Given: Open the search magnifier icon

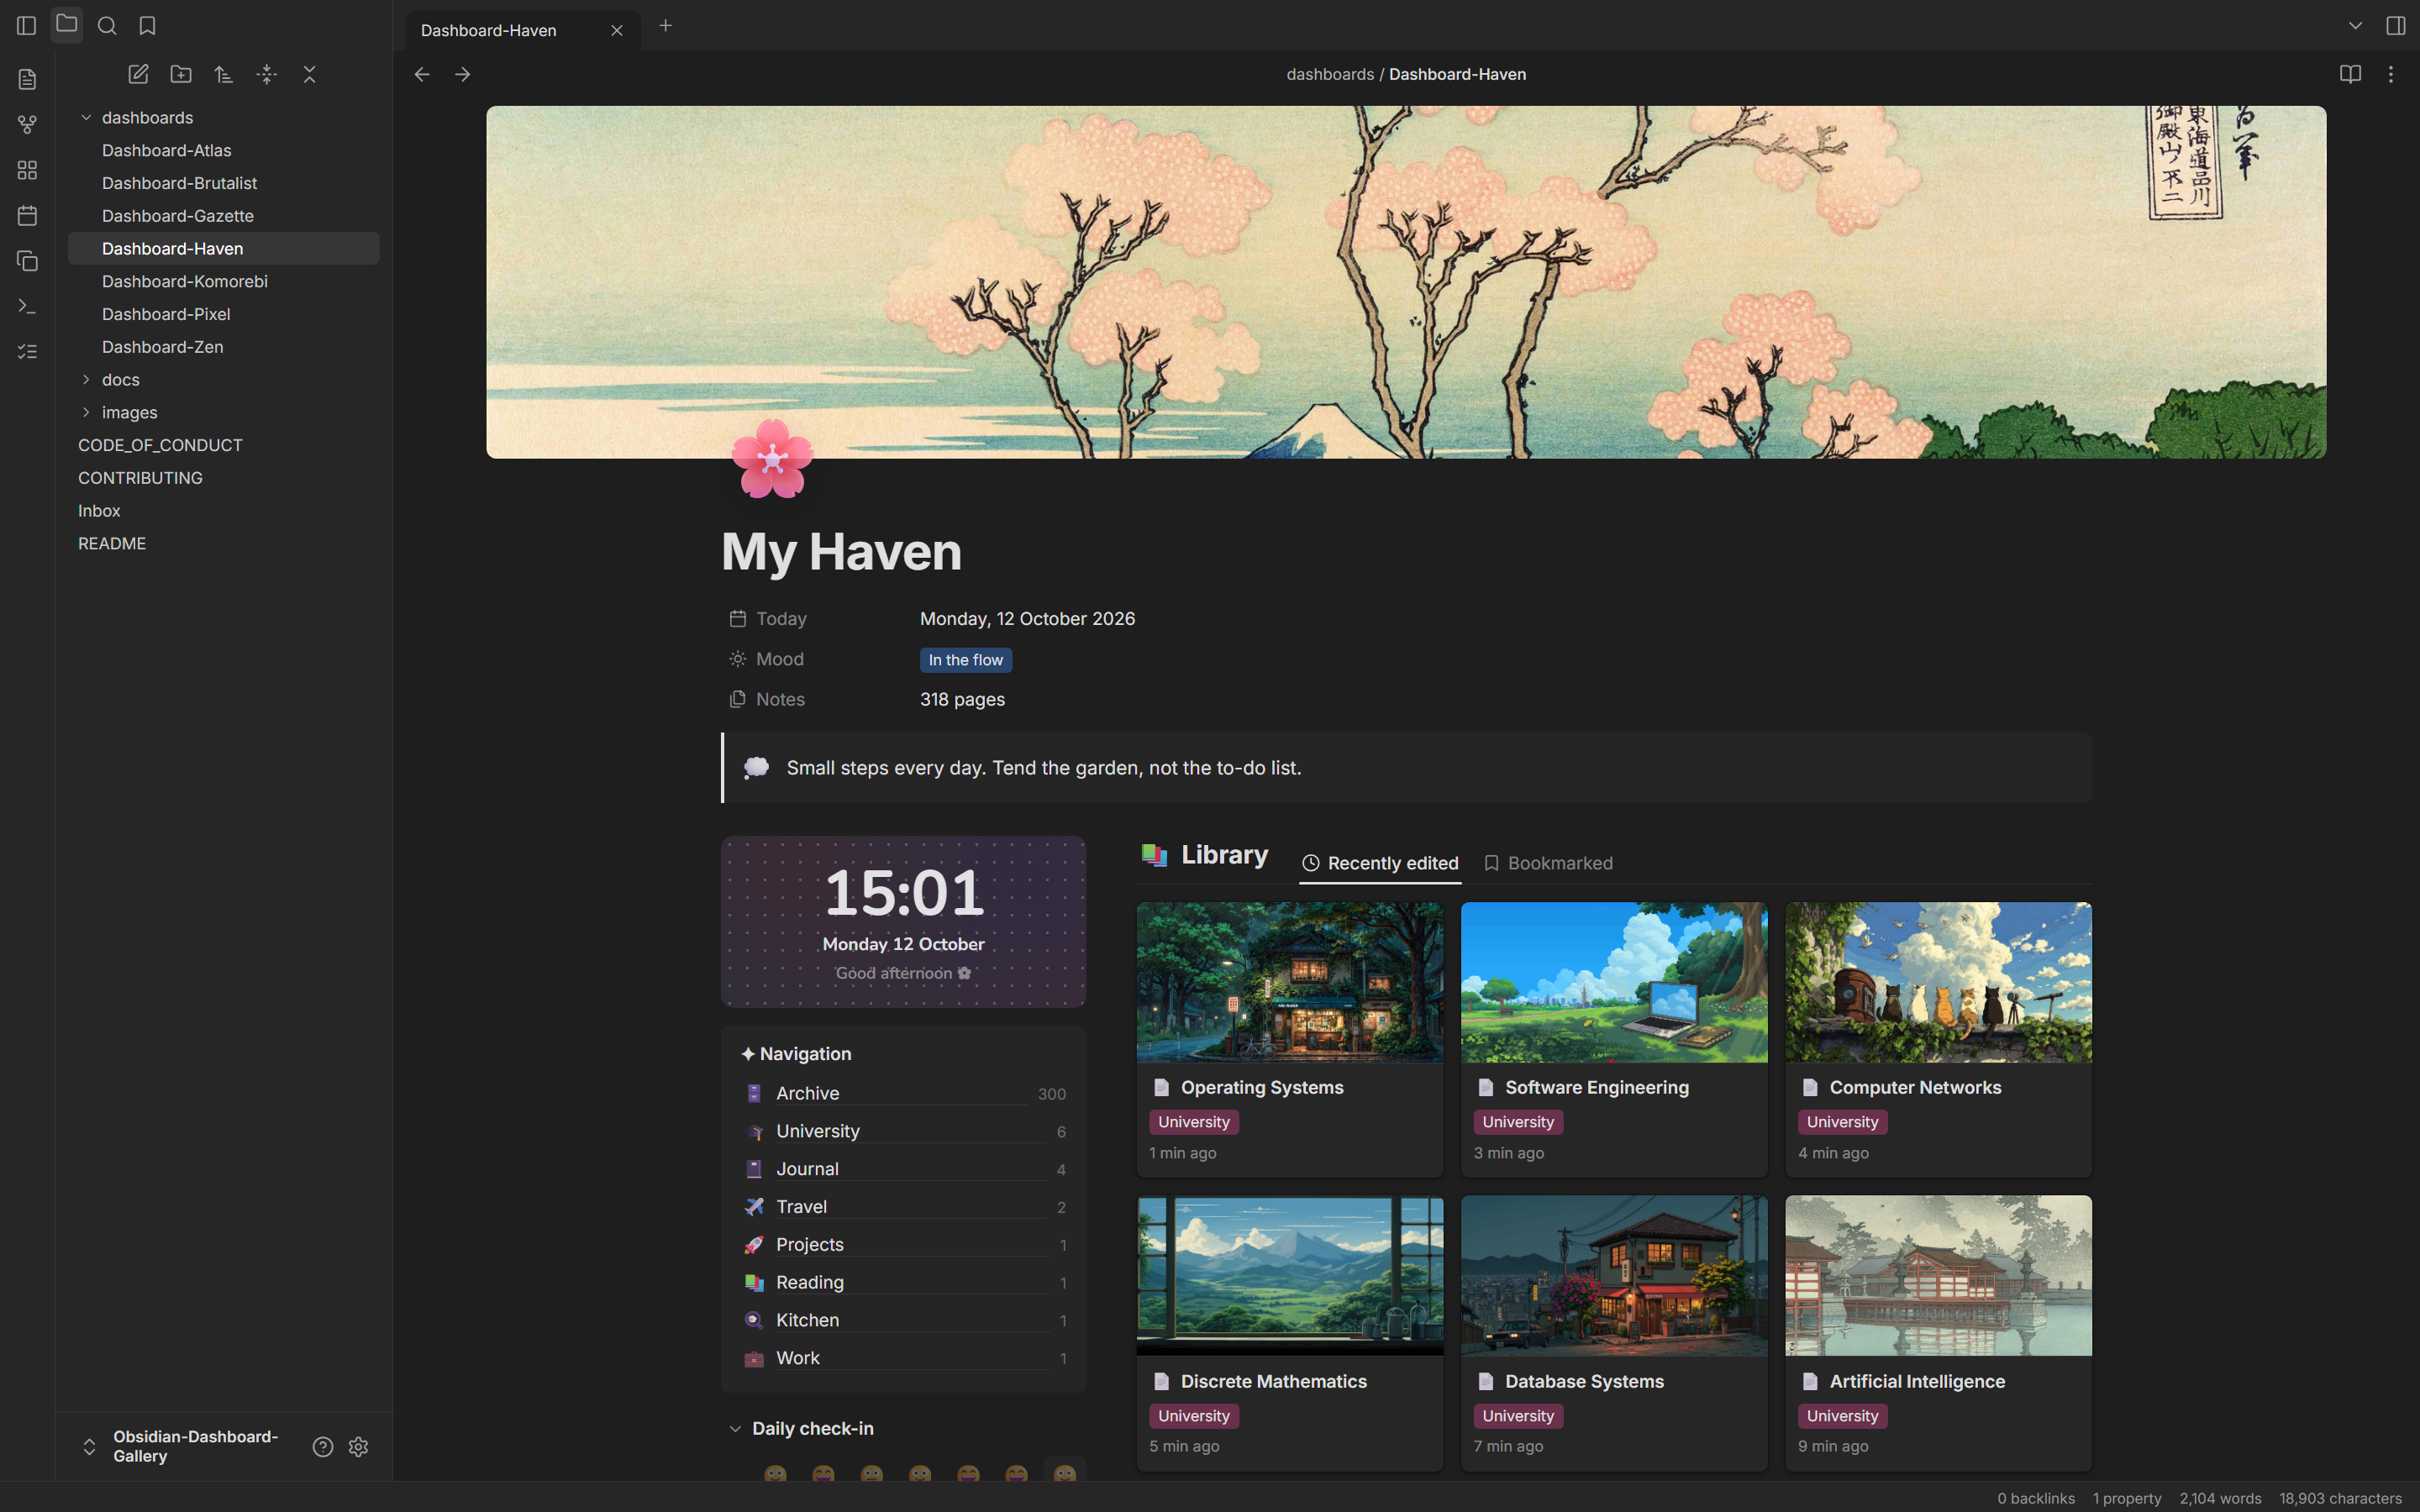Looking at the screenshot, I should [x=107, y=26].
